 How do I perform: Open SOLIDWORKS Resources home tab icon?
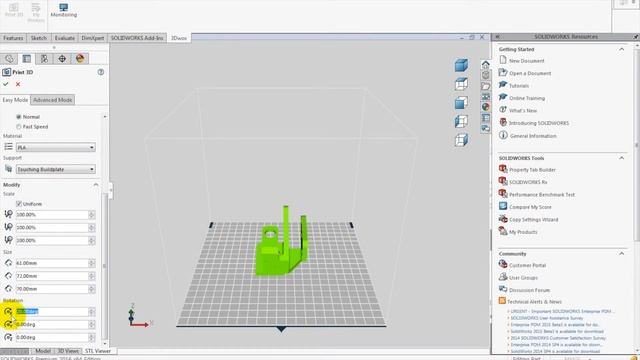[485, 64]
